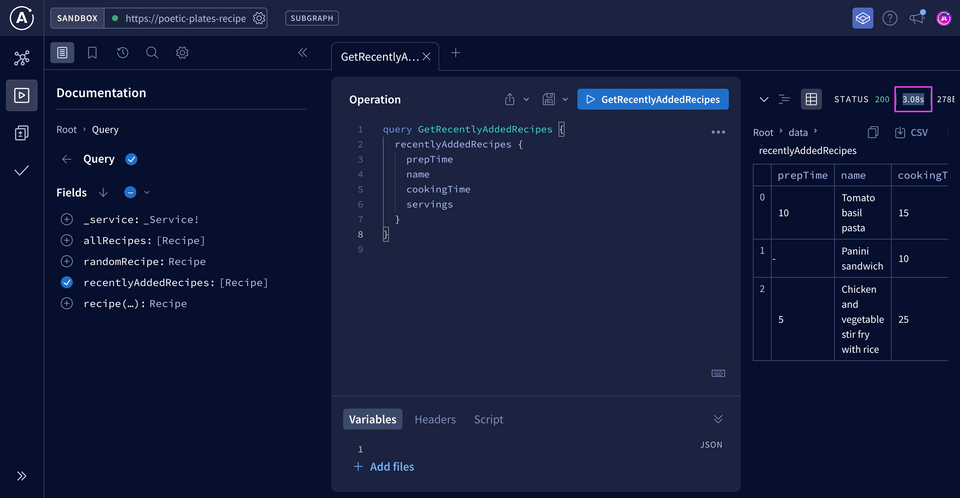This screenshot has width=960, height=498.
Task: Open the help question mark icon
Action: click(890, 18)
